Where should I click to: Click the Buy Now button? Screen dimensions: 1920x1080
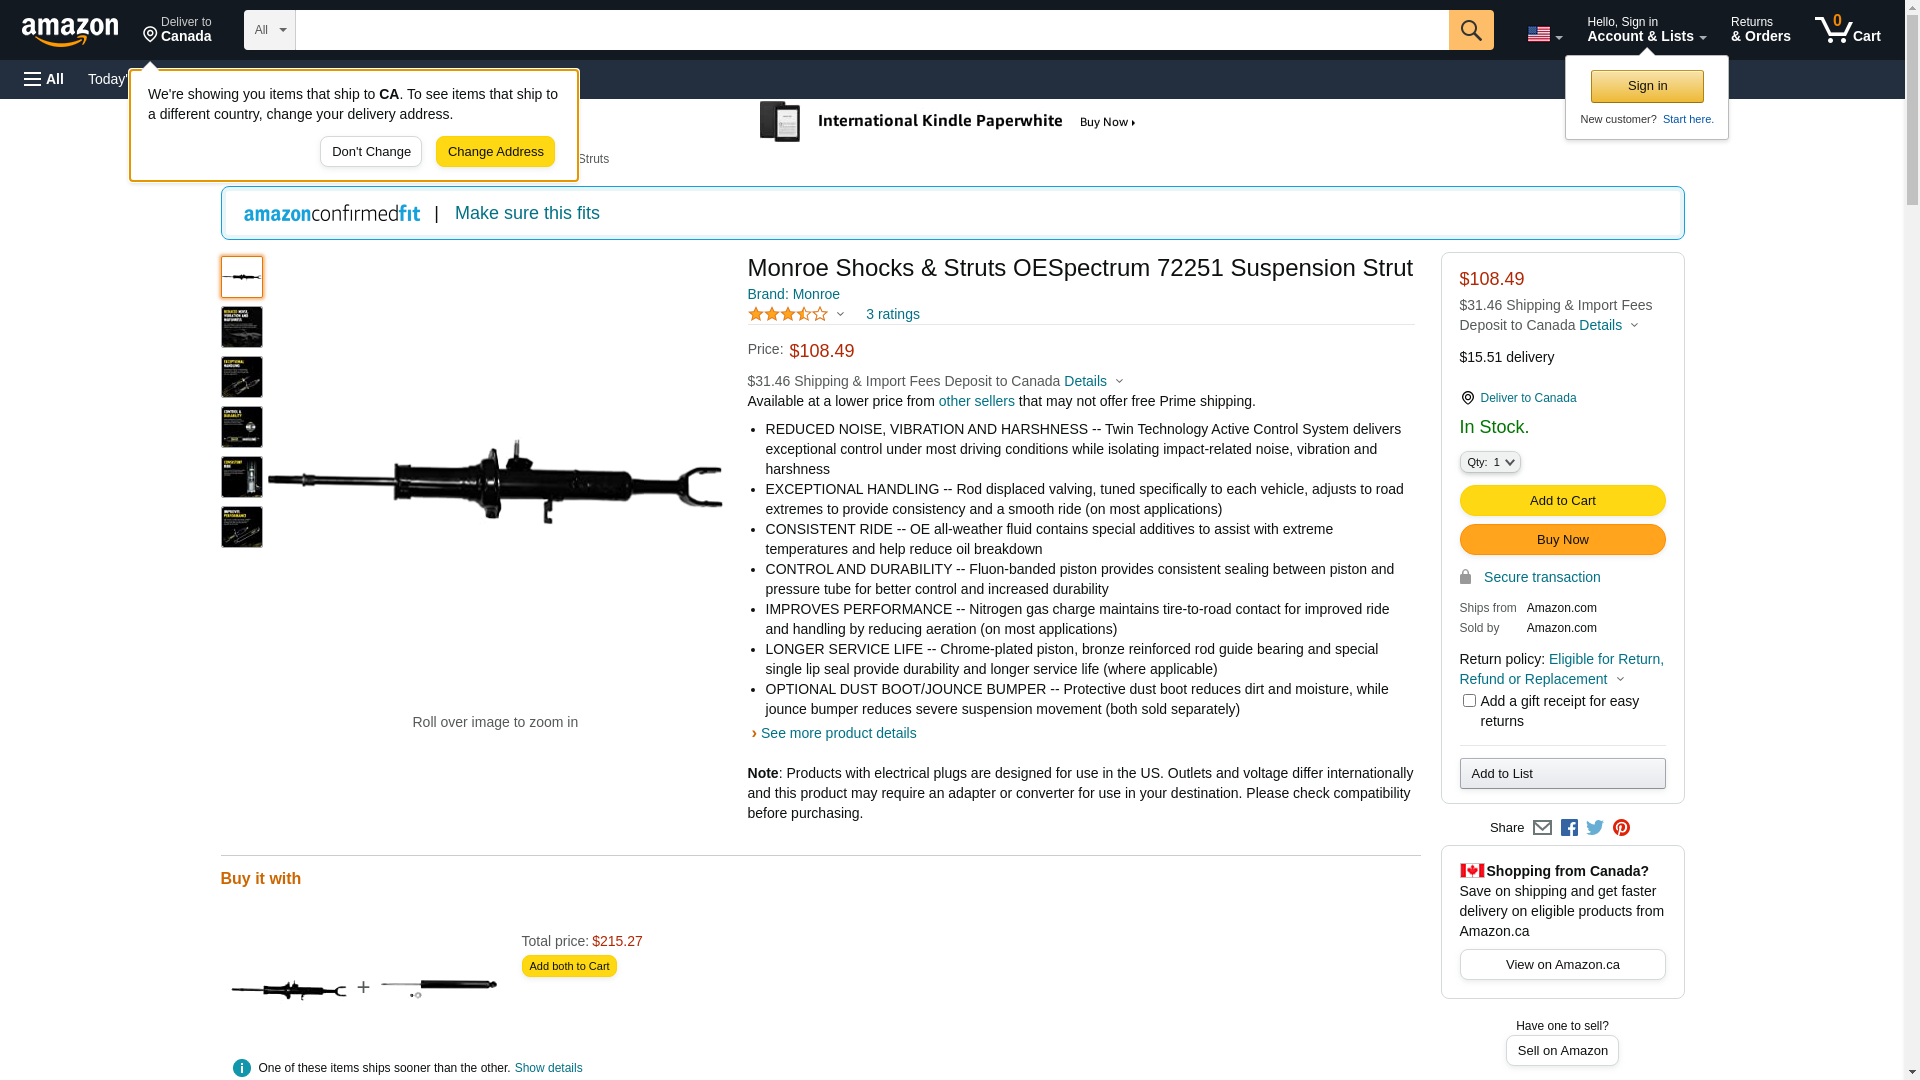click(1562, 540)
